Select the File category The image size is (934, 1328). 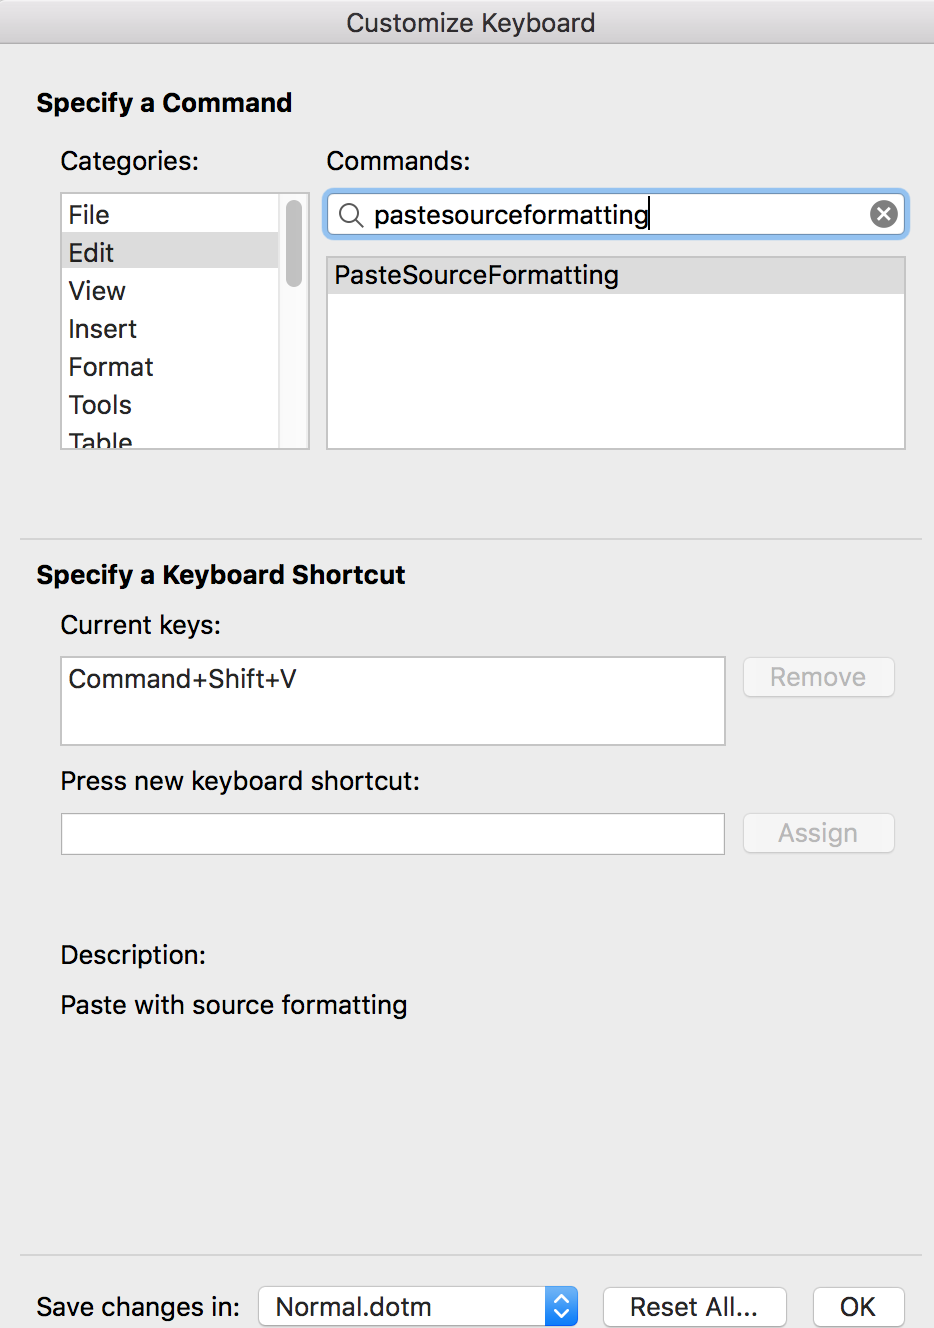(90, 215)
